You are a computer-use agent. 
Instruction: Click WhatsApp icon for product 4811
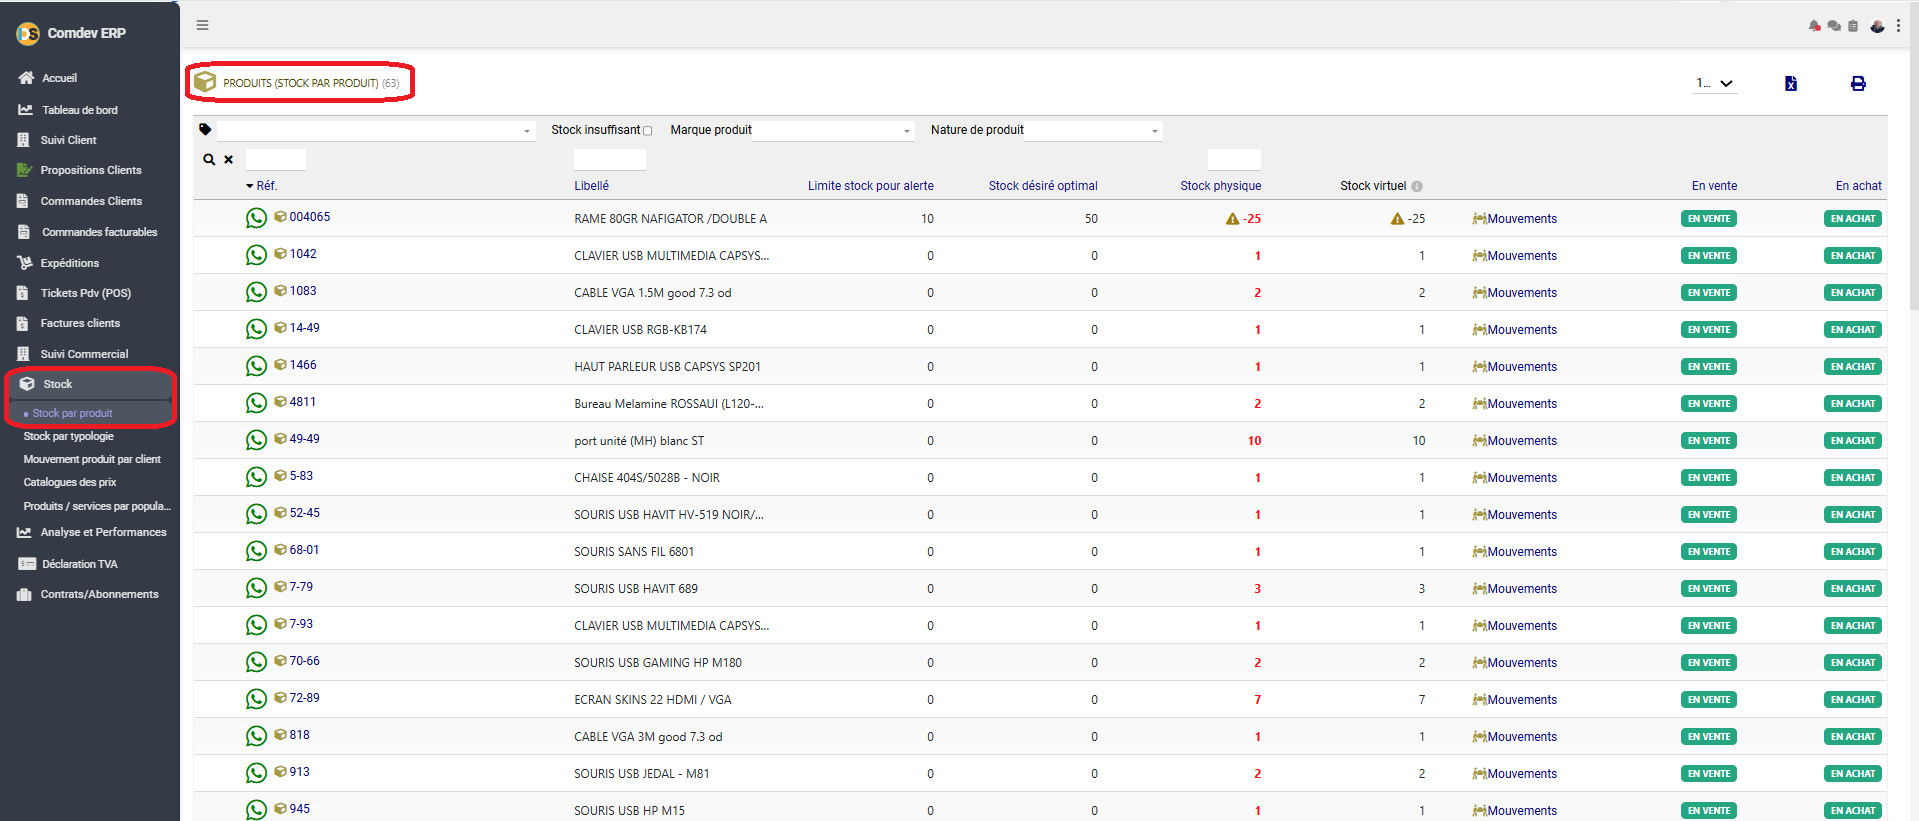pyautogui.click(x=256, y=403)
